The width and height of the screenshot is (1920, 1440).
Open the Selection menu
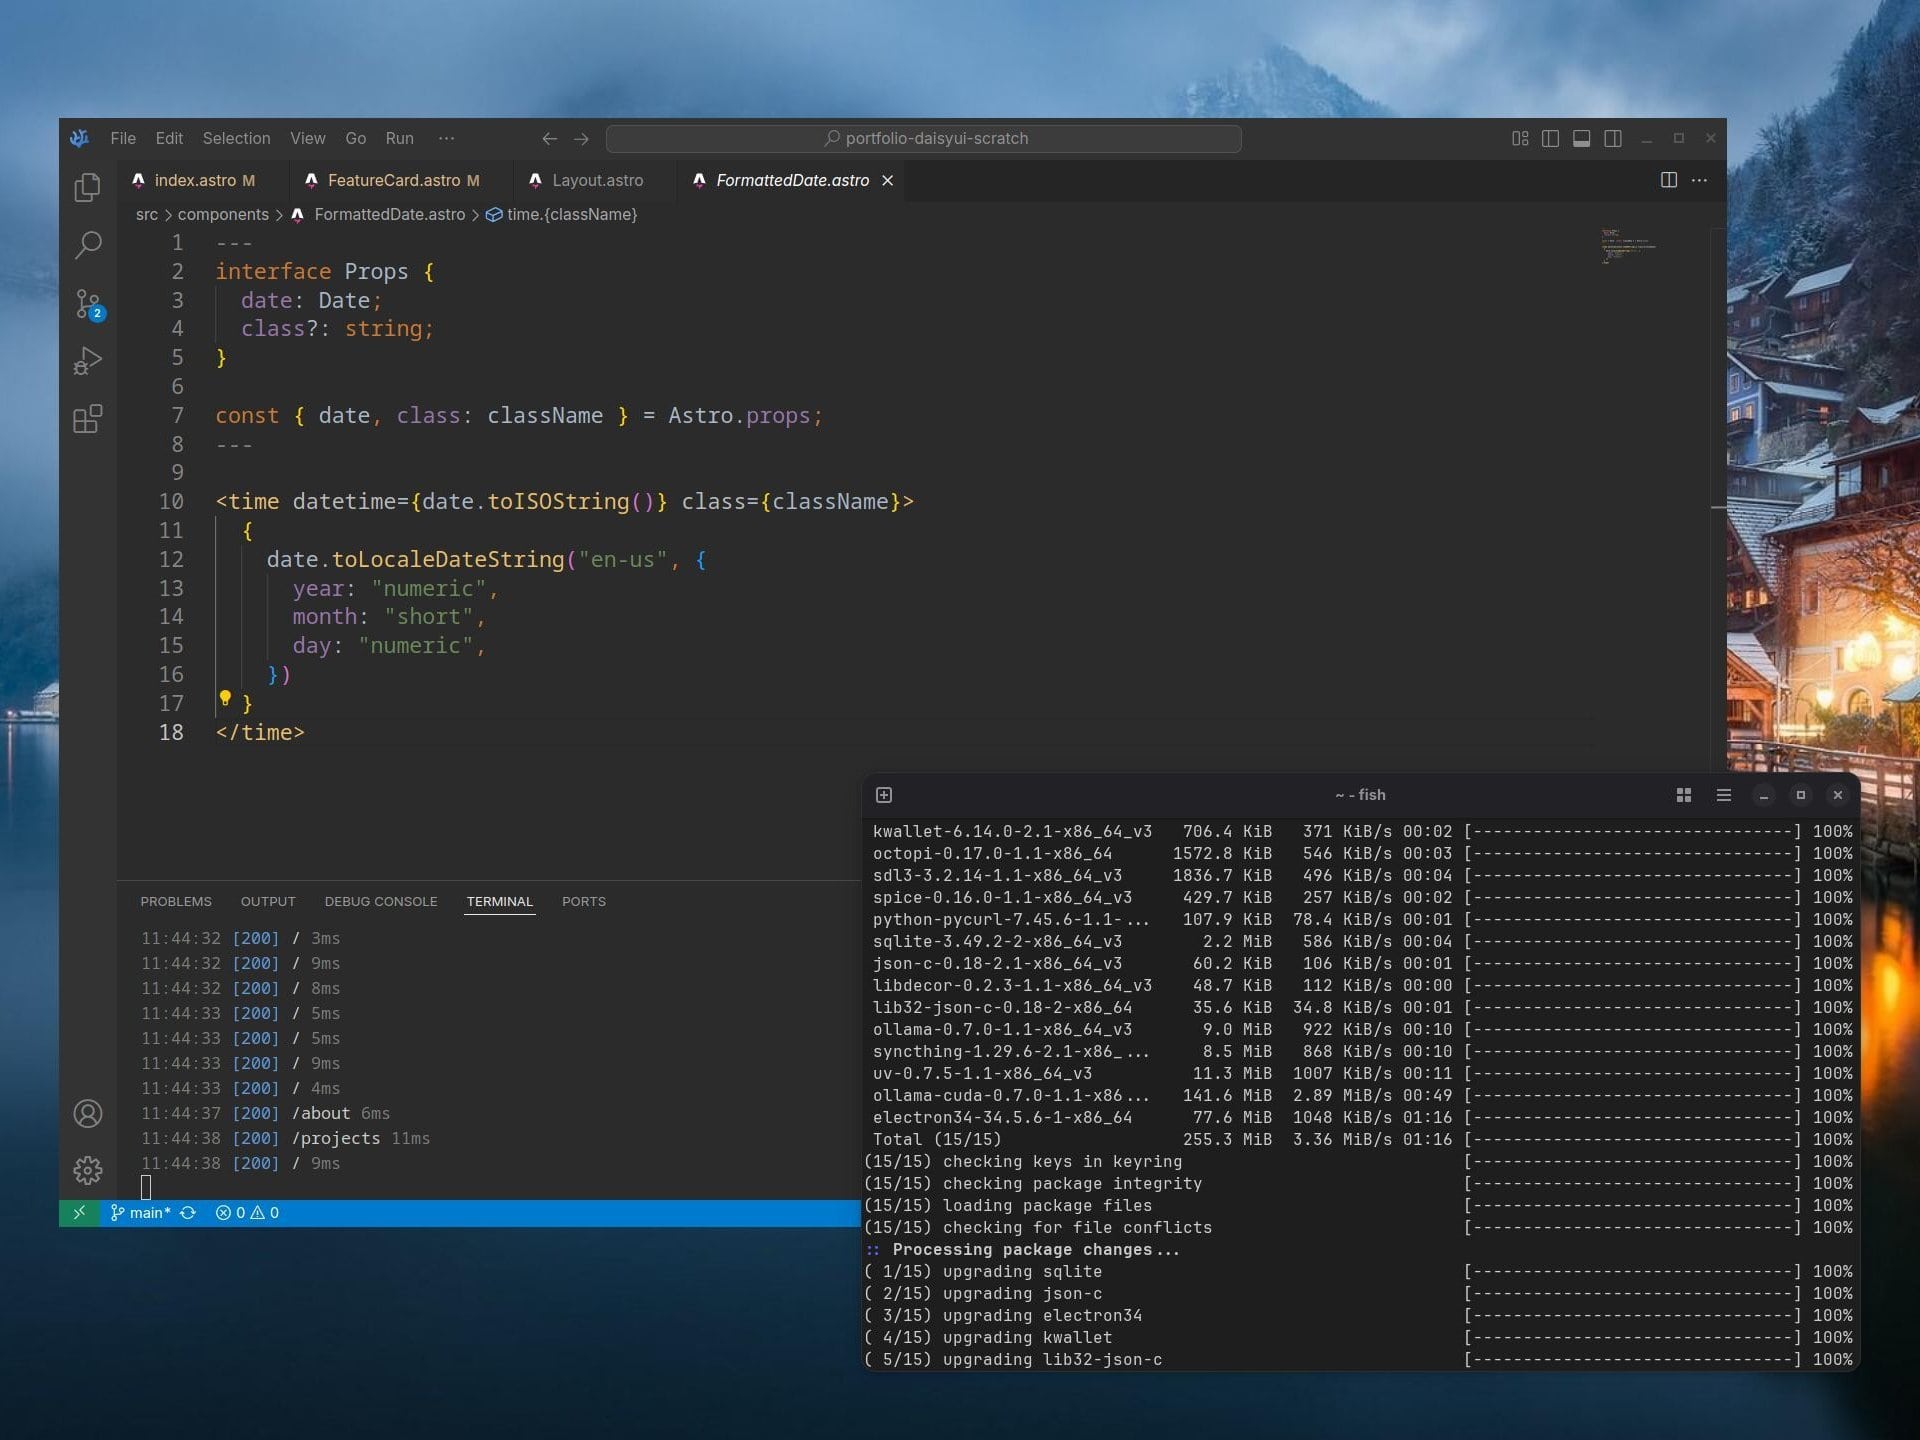236,138
